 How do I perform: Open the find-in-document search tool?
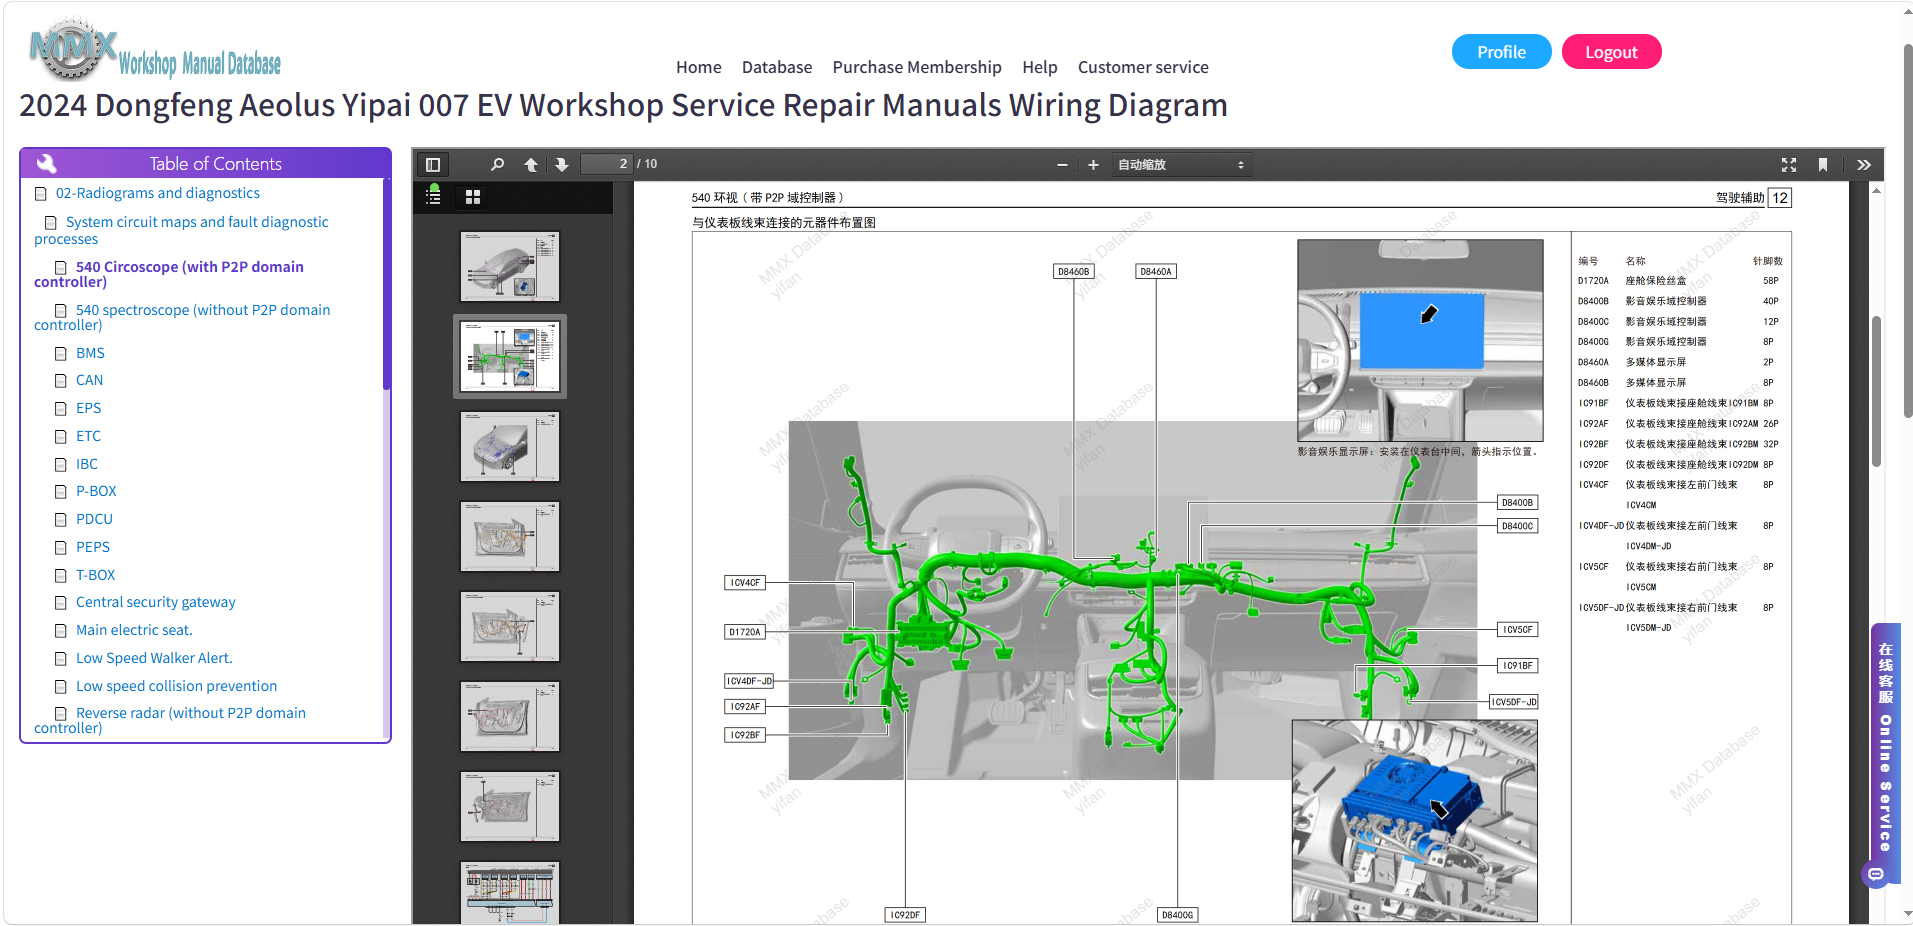[497, 164]
